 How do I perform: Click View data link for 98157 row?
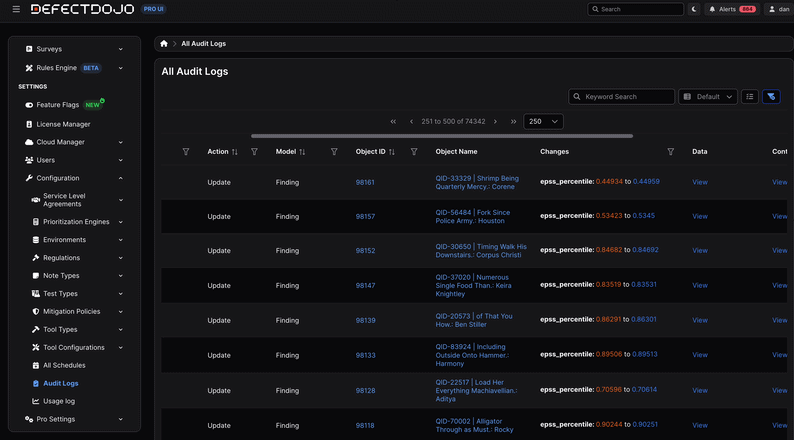point(700,216)
